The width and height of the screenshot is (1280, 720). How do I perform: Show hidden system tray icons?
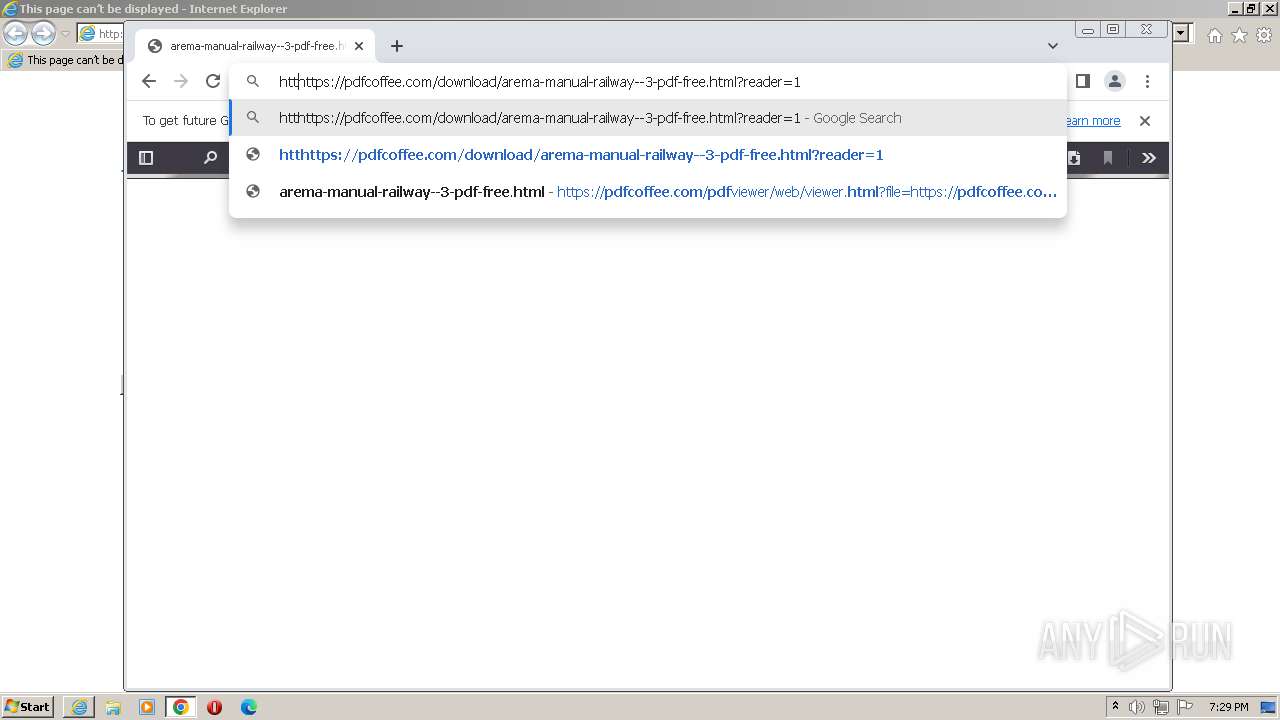pos(1115,707)
